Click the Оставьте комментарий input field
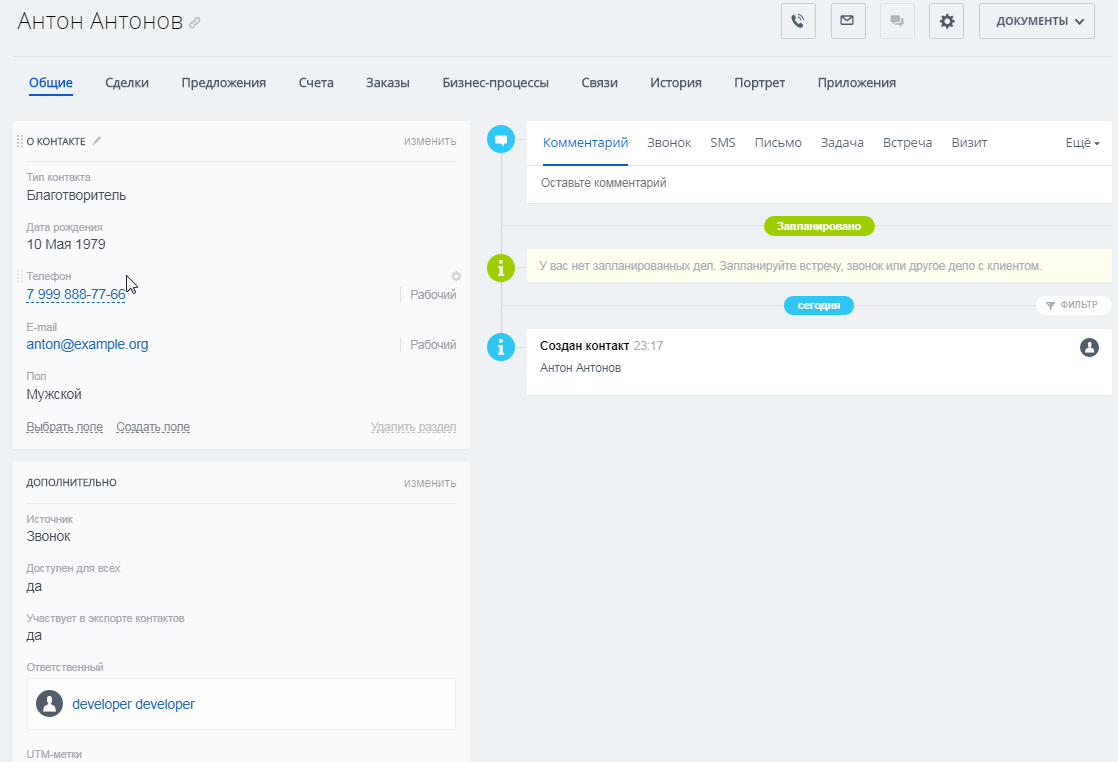This screenshot has width=1118, height=762. [818, 183]
